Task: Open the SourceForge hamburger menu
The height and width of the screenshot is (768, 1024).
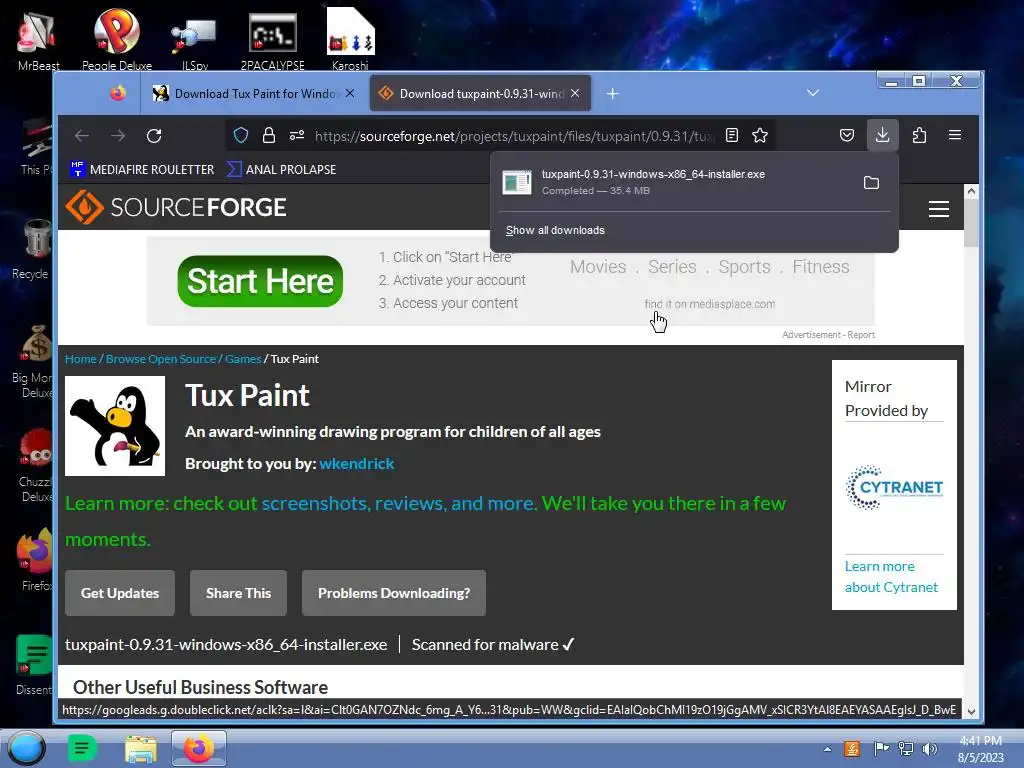Action: pos(939,209)
